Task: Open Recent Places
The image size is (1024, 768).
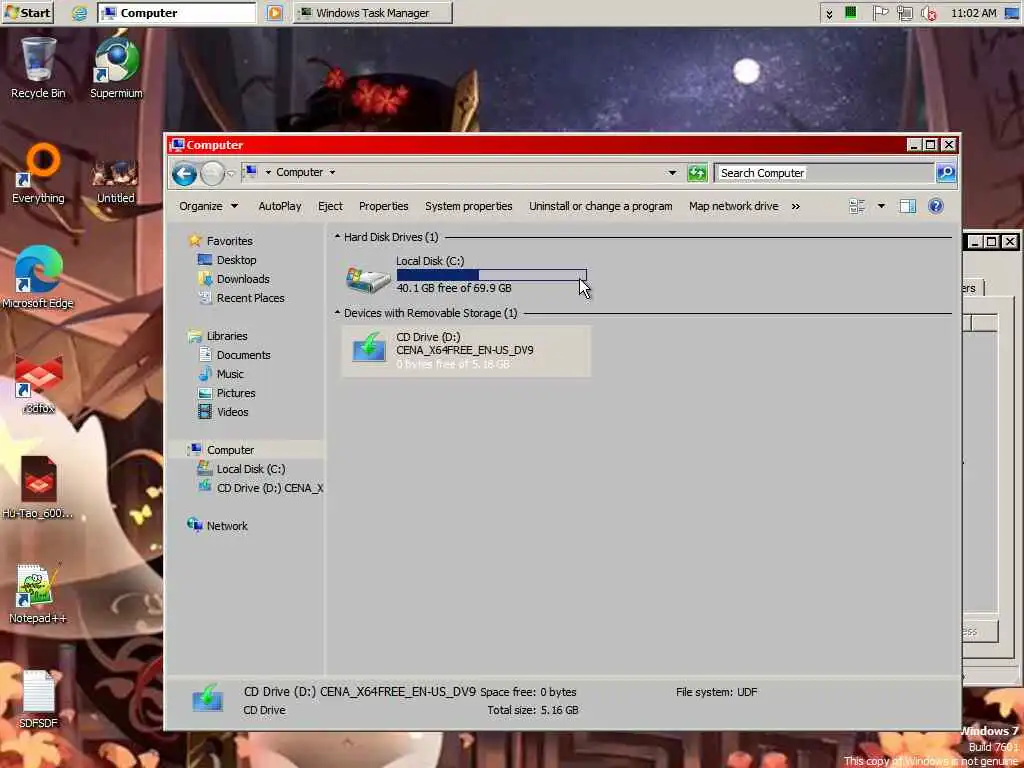Action: pyautogui.click(x=250, y=298)
